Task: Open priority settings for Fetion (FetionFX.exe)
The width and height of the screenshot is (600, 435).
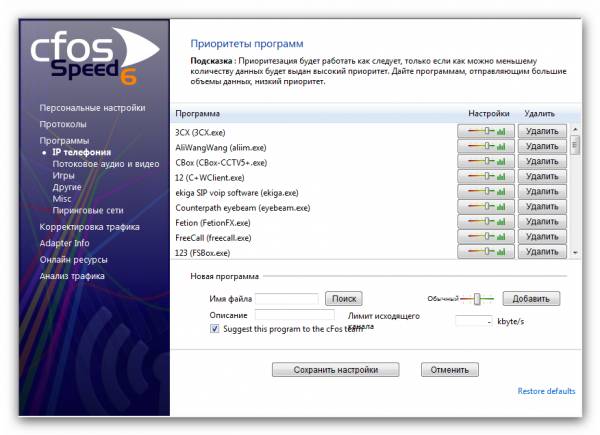Action: (486, 222)
